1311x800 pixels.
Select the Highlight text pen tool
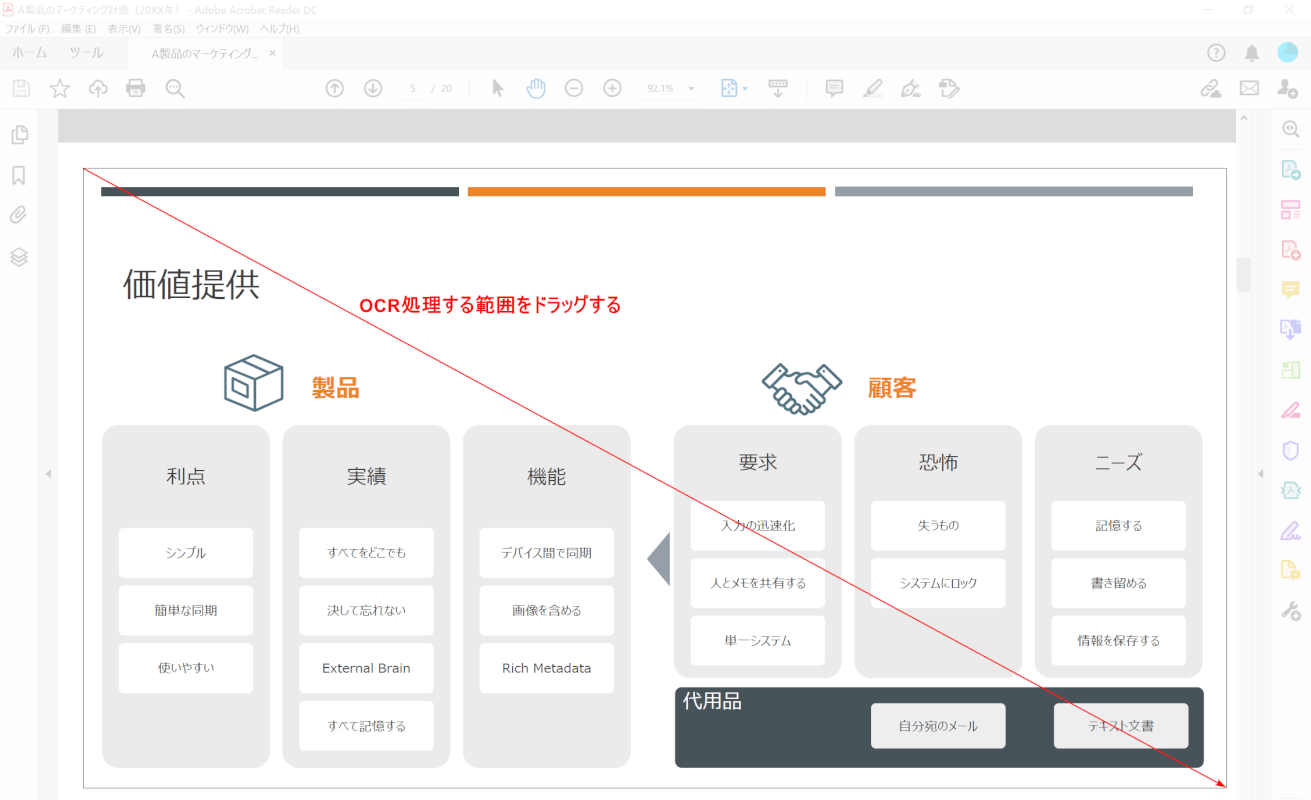[872, 88]
